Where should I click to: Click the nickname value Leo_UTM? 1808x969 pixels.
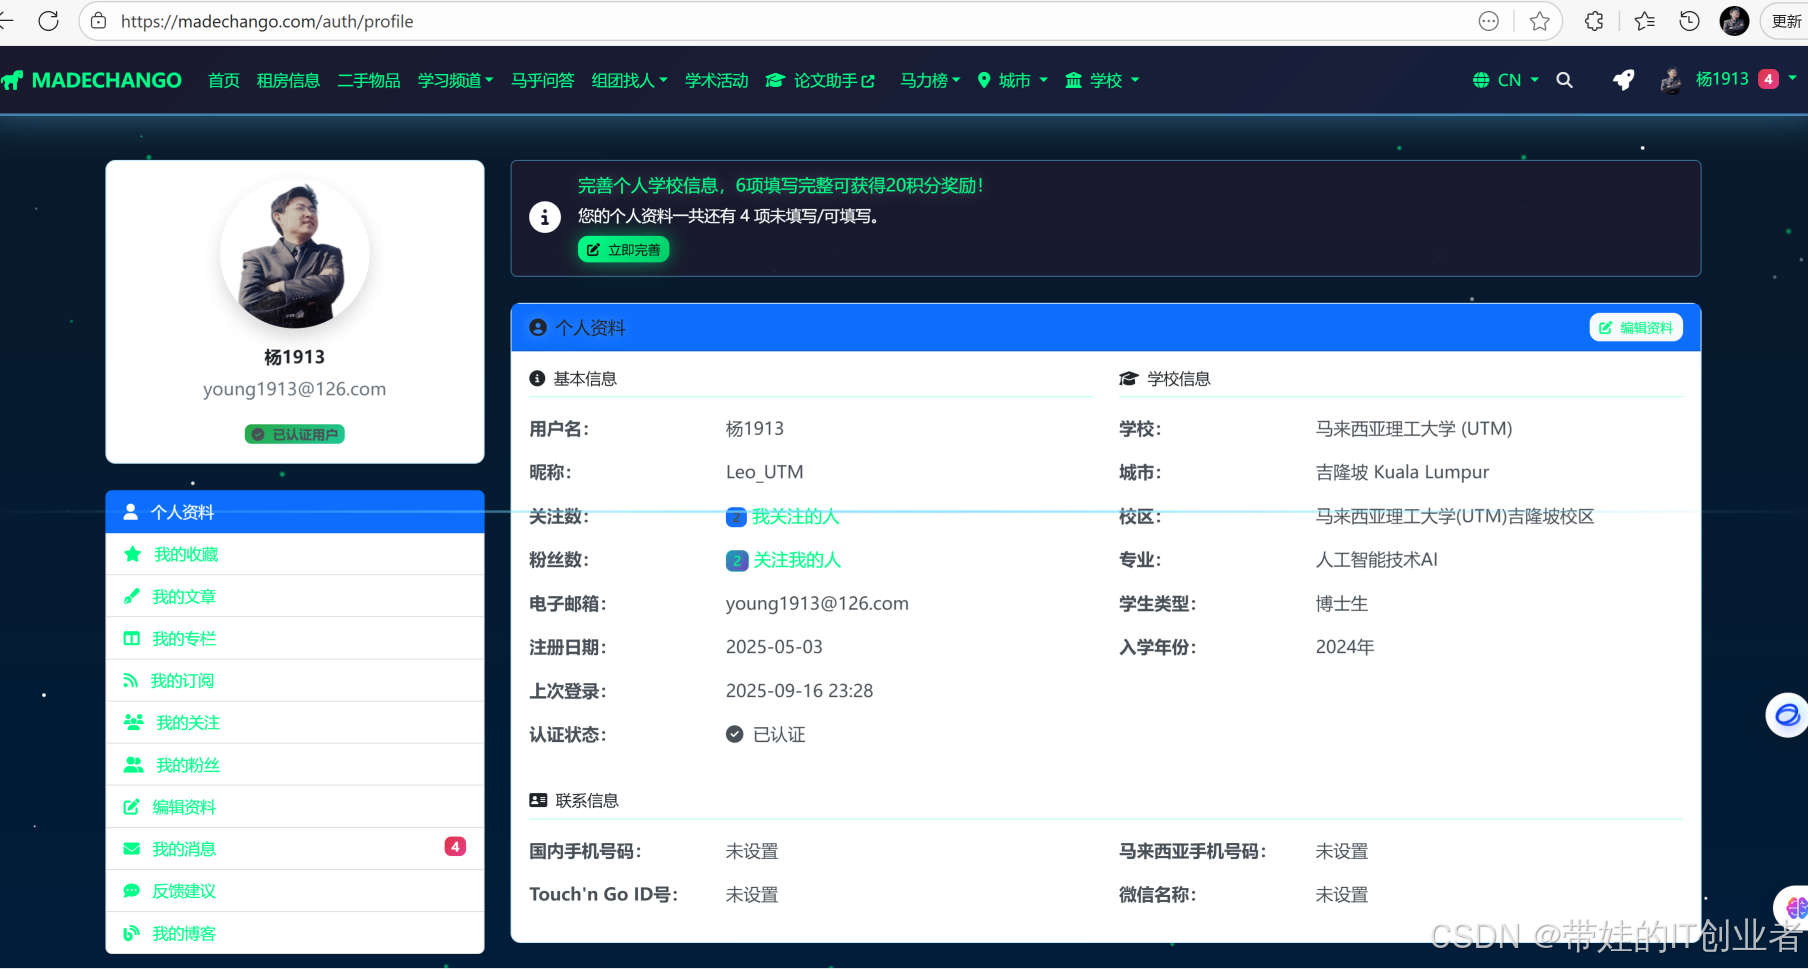(764, 472)
